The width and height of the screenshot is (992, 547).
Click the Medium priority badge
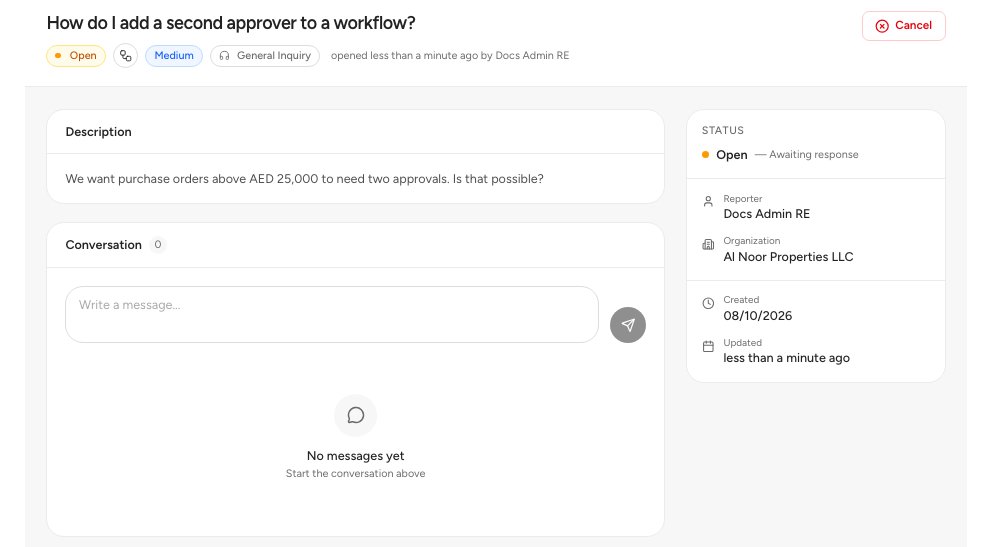(174, 56)
